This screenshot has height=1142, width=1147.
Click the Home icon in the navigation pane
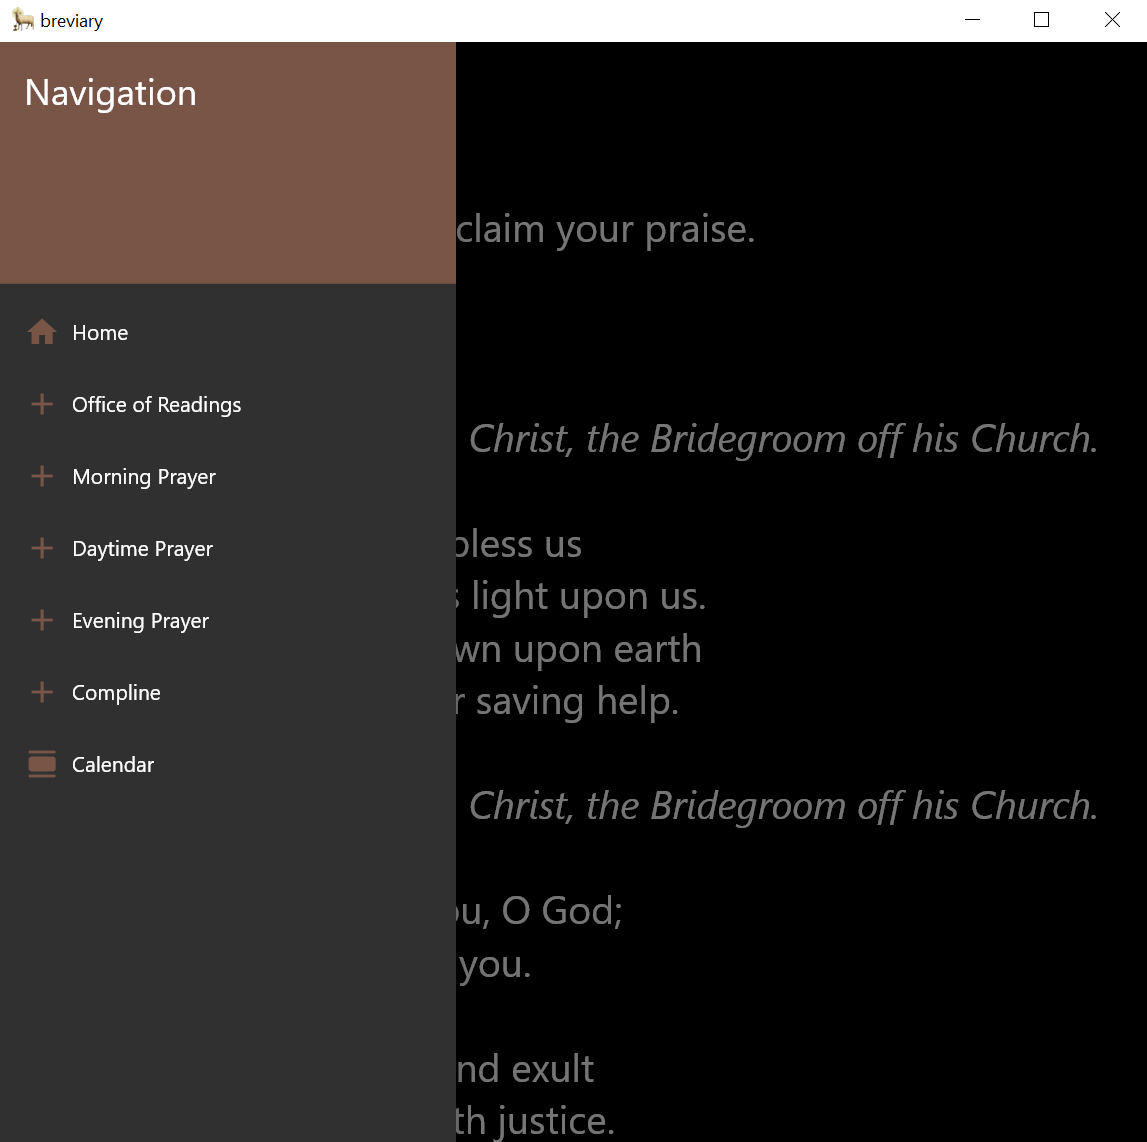[41, 332]
